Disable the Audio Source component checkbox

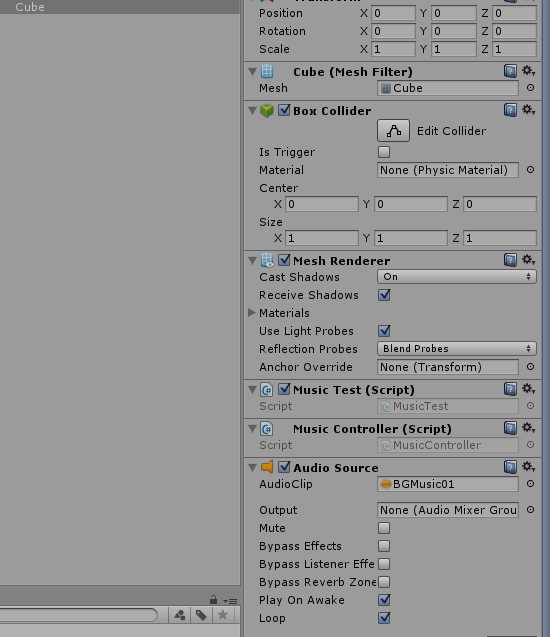point(284,467)
